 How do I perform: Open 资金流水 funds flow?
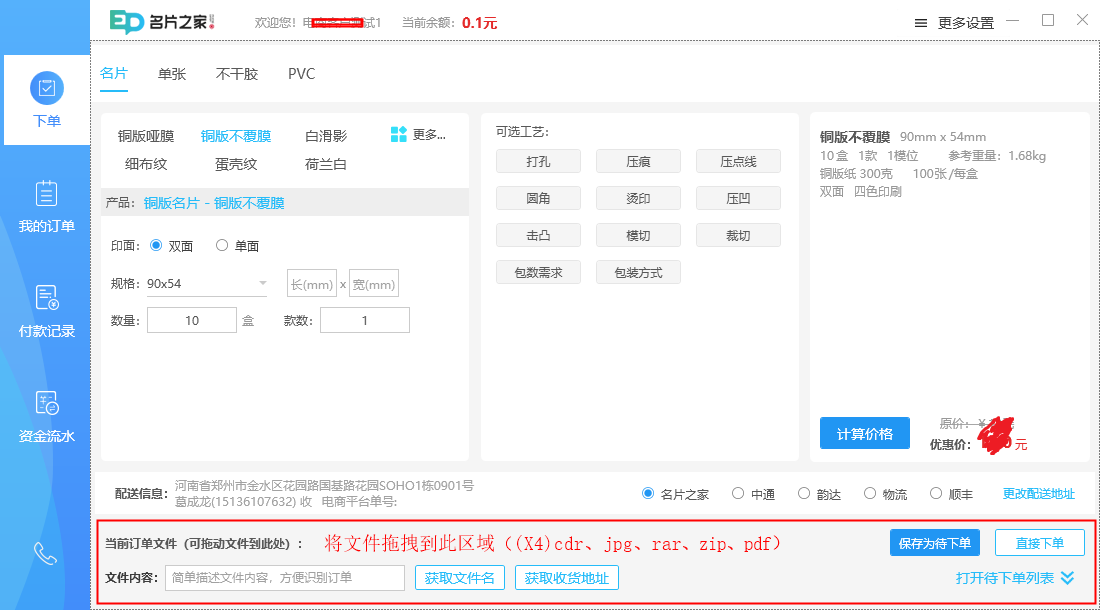pyautogui.click(x=47, y=416)
